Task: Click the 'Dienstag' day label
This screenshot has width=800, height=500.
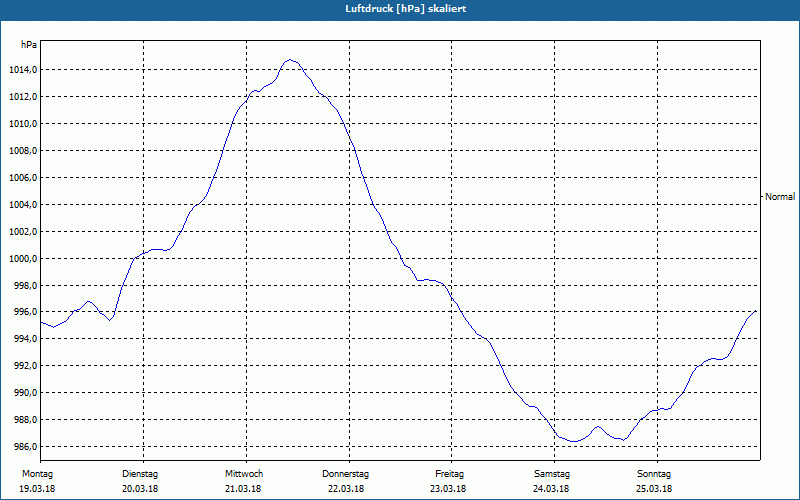Action: 140,474
